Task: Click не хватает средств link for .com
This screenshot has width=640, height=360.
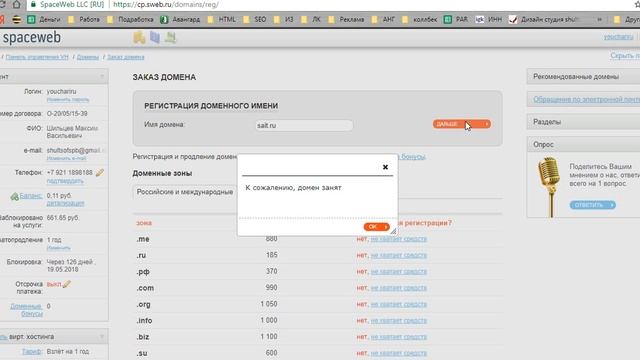Action: [398, 288]
